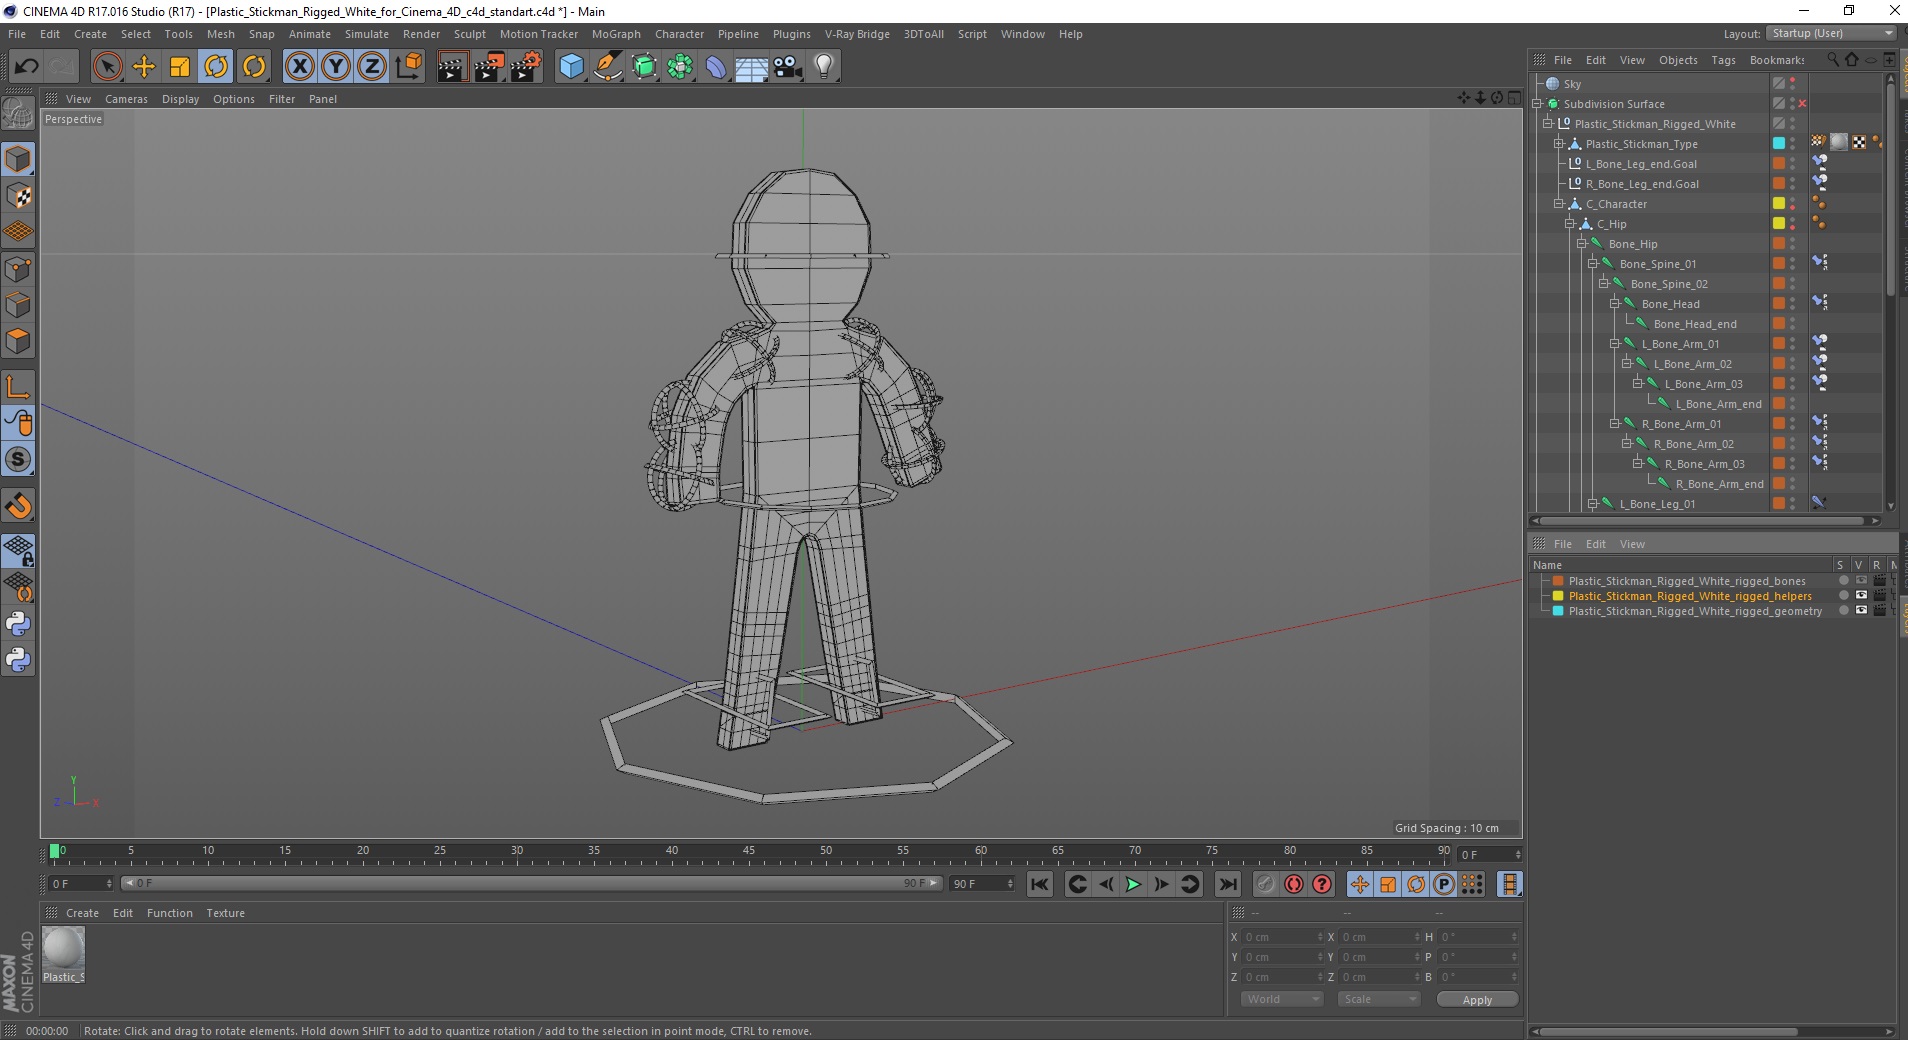This screenshot has width=1908, height=1040.
Task: Toggle Y axis lock icon
Action: [x=335, y=67]
